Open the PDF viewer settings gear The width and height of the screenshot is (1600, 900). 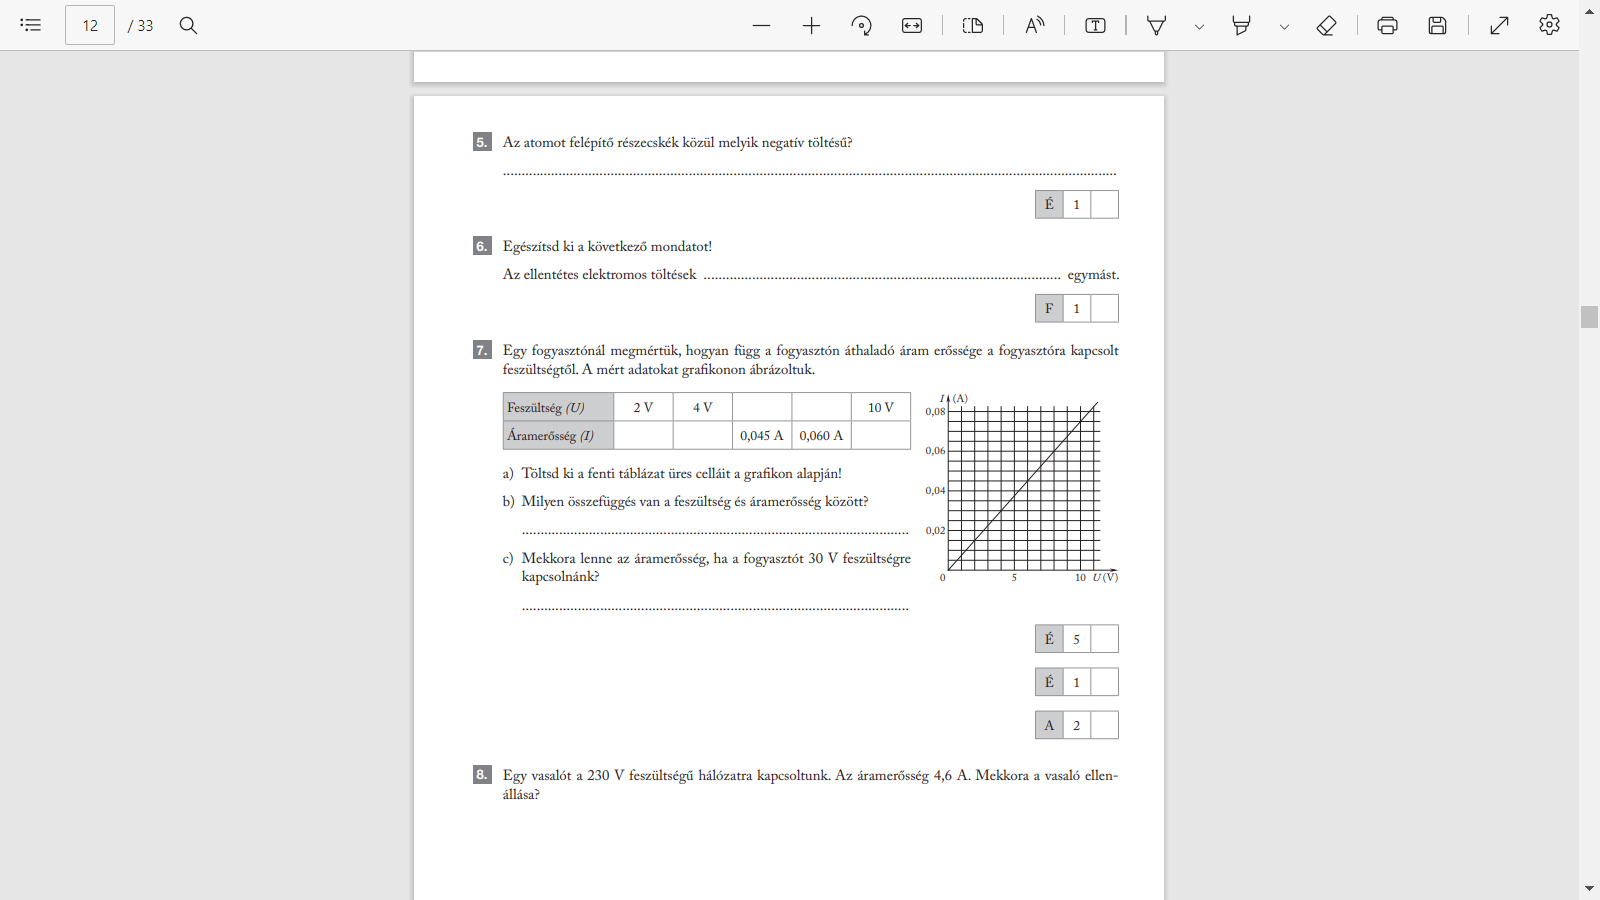1549,25
